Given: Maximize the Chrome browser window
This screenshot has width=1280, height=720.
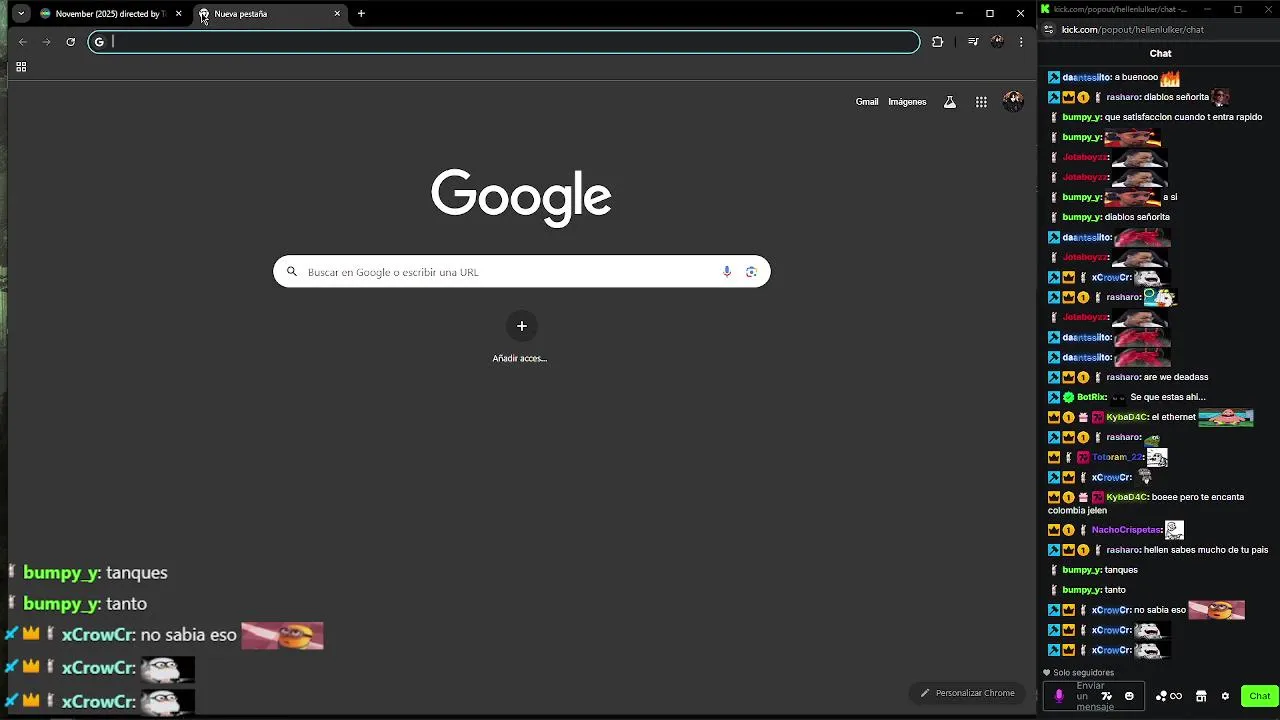Looking at the screenshot, I should click(990, 13).
